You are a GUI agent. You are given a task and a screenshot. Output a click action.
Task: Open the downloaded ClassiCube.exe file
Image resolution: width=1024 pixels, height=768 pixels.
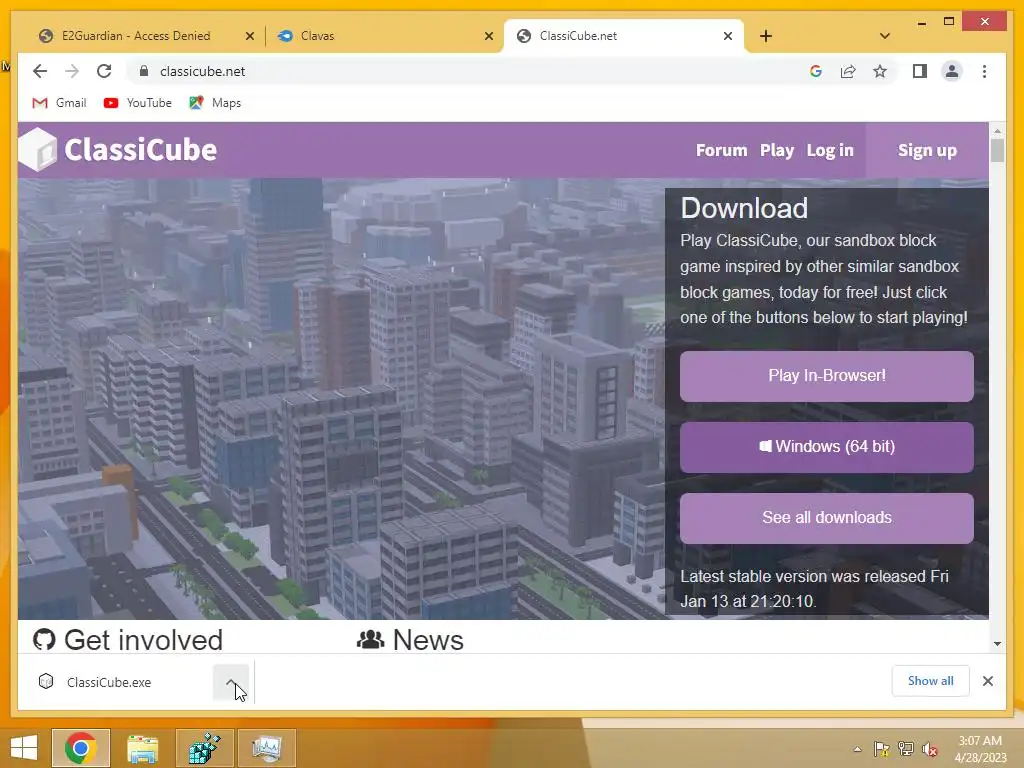click(x=108, y=682)
